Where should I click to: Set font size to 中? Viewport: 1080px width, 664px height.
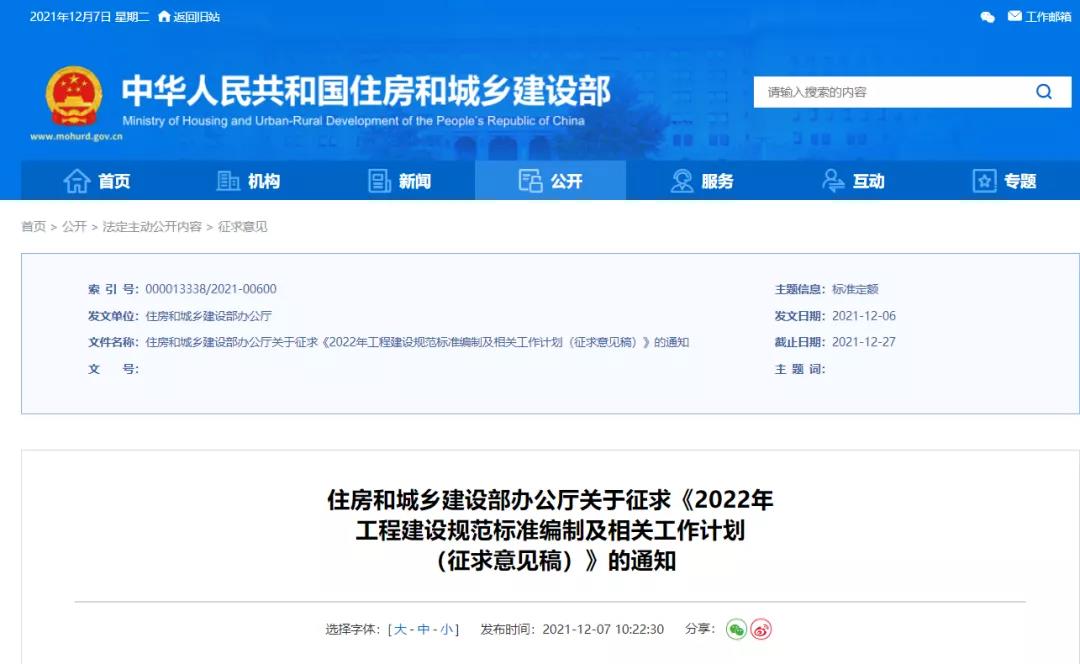click(423, 630)
